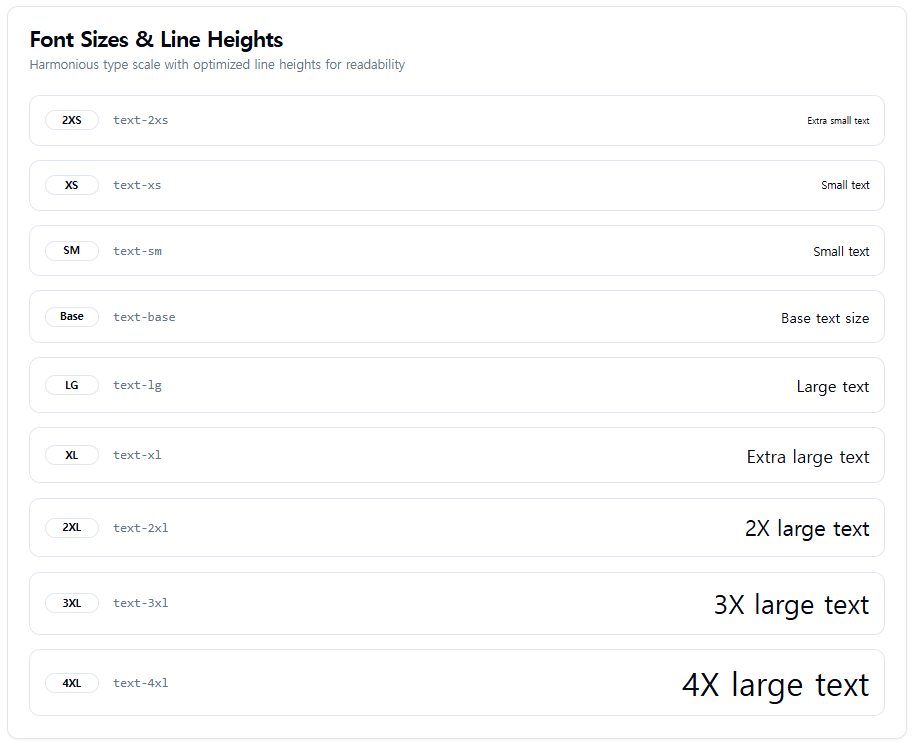Select the text-base class code

(144, 317)
